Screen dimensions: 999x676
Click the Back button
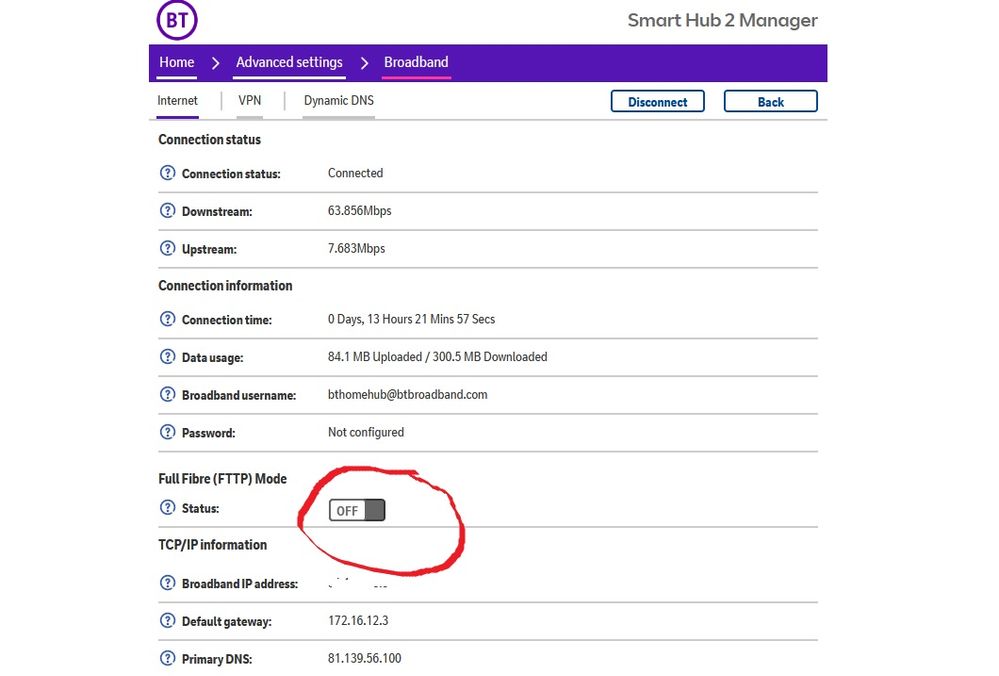click(x=770, y=102)
